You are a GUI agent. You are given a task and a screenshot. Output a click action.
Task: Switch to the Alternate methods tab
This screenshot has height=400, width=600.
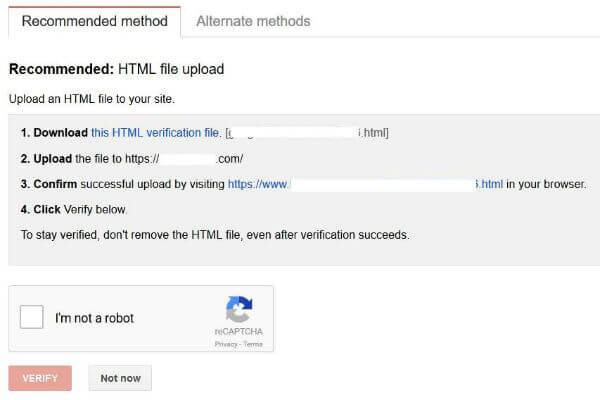[253, 21]
